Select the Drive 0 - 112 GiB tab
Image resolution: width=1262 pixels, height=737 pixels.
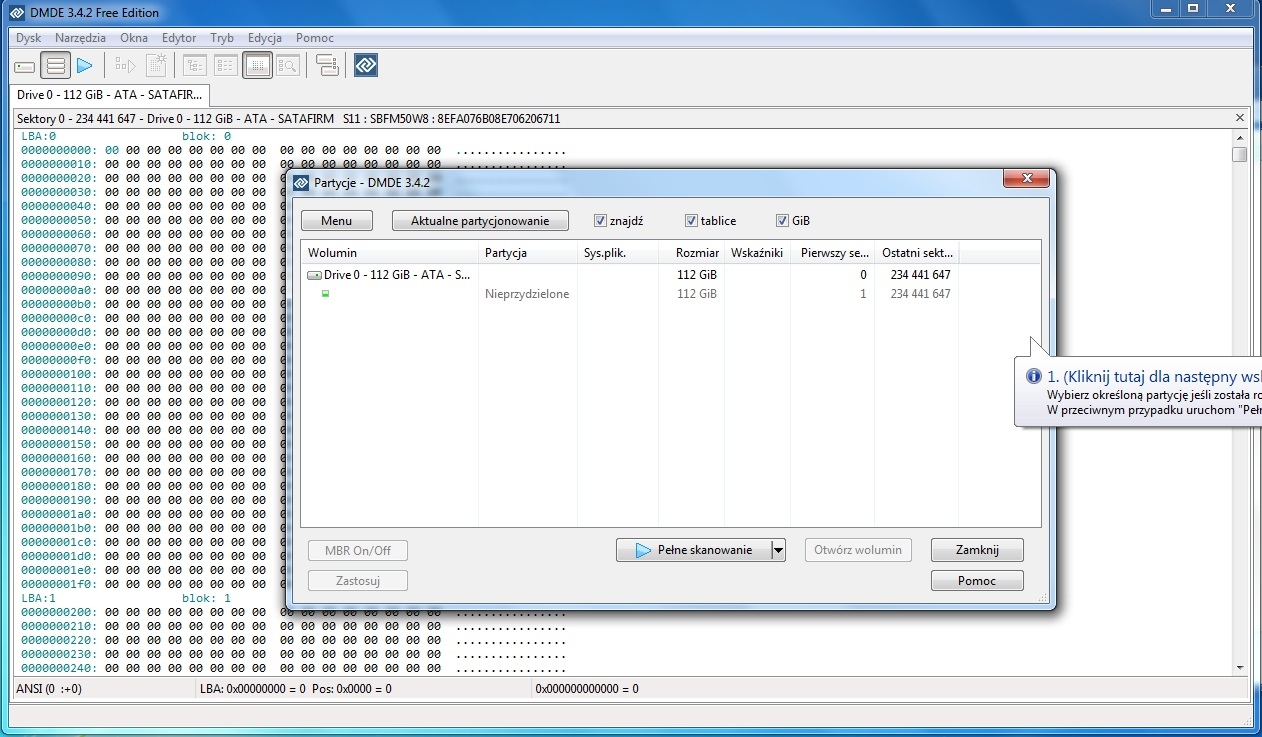coord(110,95)
